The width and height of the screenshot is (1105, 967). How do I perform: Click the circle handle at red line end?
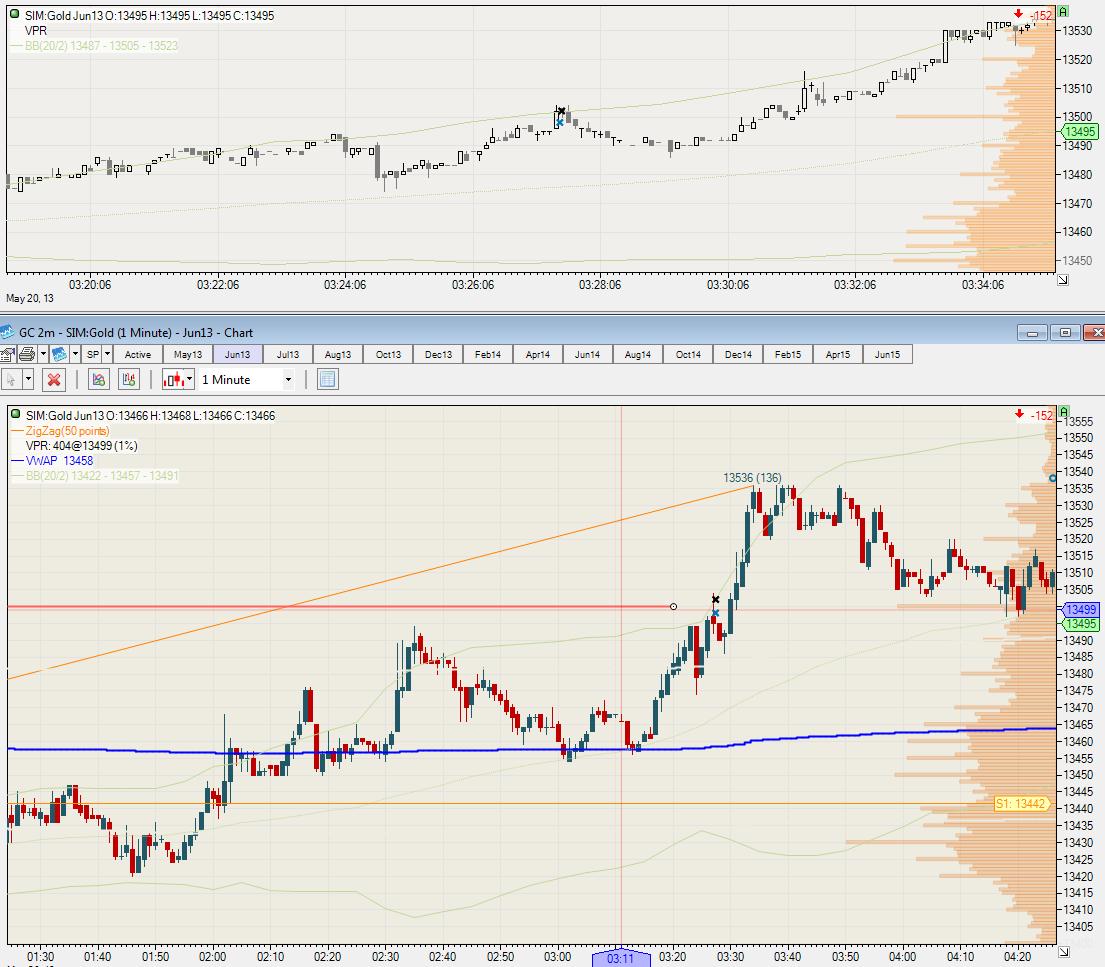tap(673, 607)
